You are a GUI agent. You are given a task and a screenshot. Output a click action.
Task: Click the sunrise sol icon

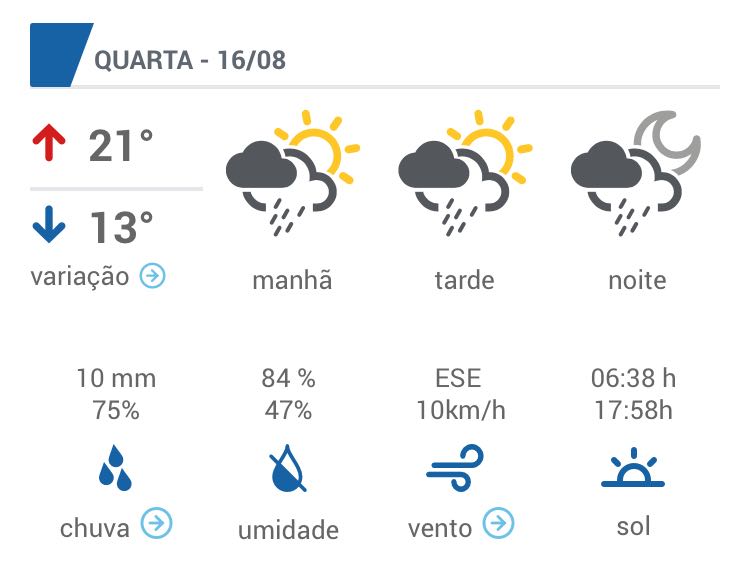click(633, 467)
